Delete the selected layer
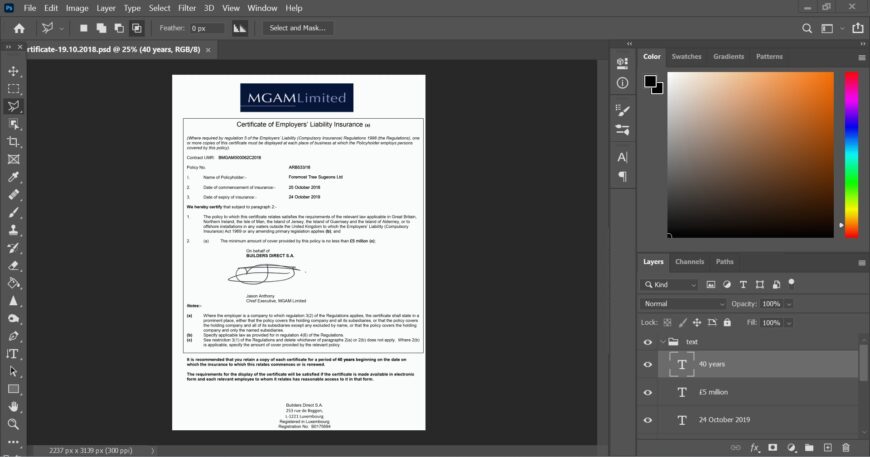This screenshot has height=457, width=870. (846, 447)
